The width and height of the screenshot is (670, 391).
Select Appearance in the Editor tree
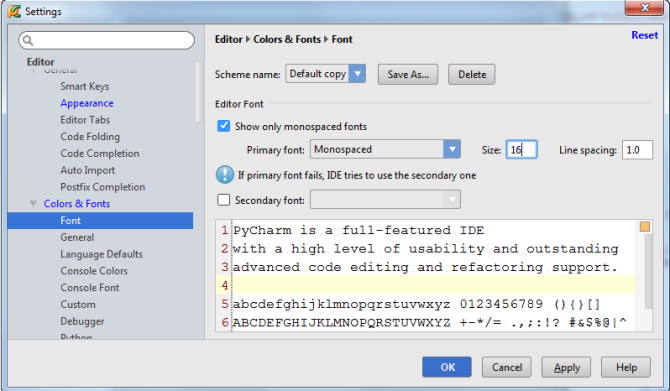[87, 103]
